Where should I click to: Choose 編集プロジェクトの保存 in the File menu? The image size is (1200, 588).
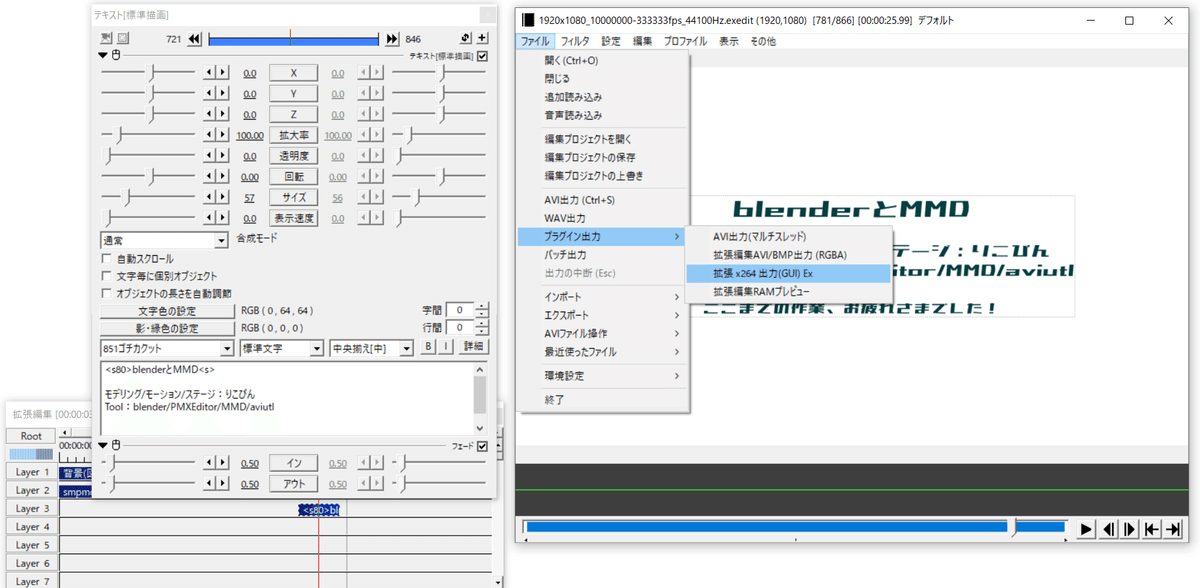click(604, 158)
